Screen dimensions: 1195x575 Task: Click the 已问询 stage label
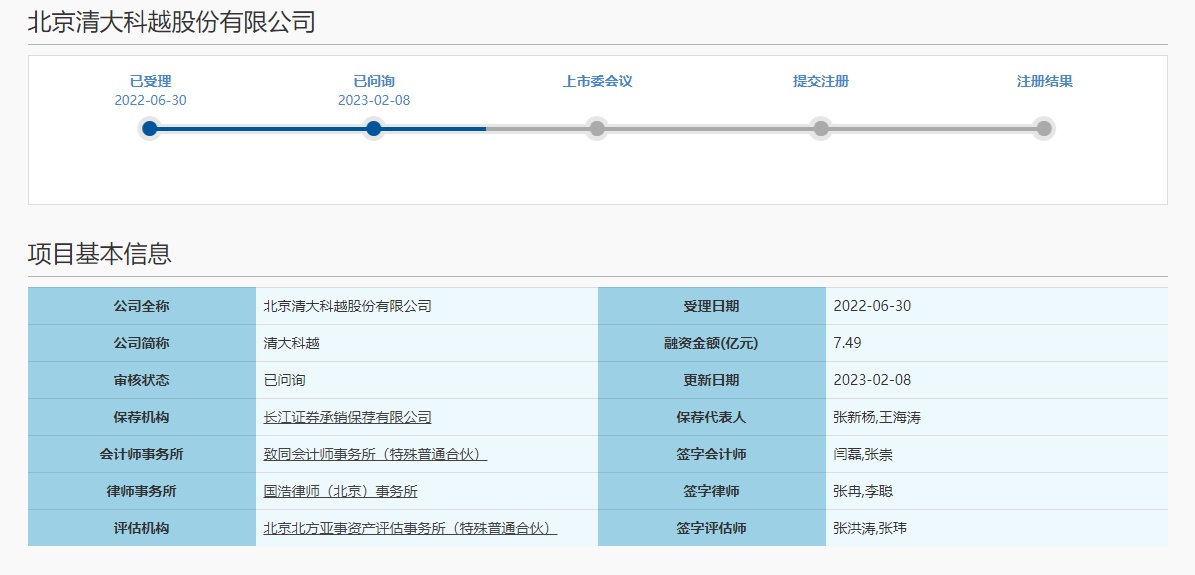click(x=374, y=81)
